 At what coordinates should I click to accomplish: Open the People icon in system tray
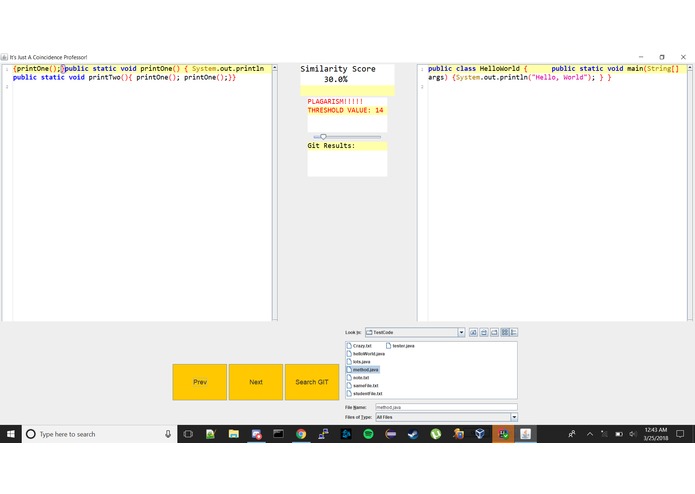point(572,434)
